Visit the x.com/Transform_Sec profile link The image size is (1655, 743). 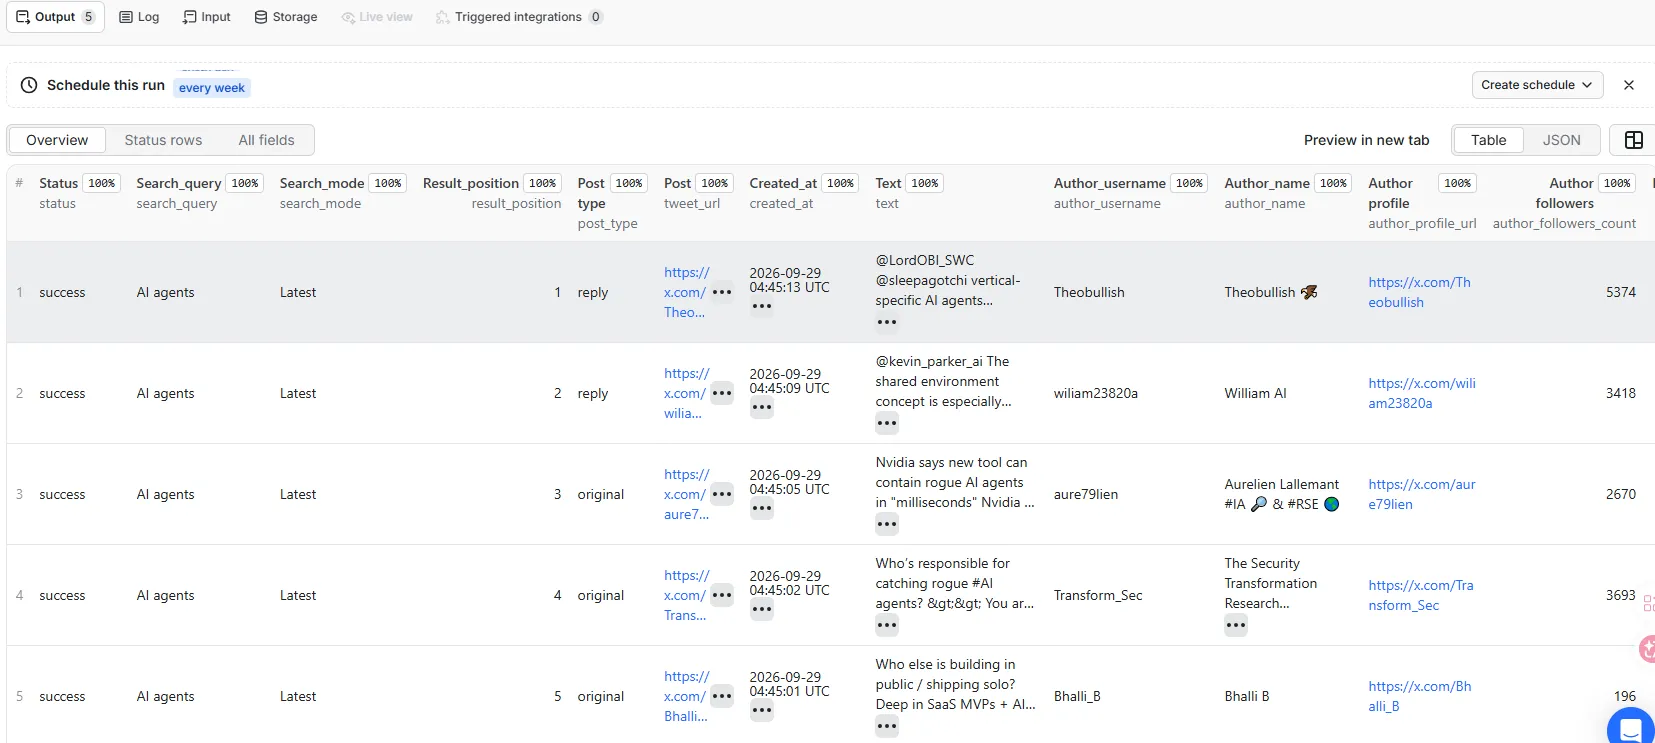1420,595
